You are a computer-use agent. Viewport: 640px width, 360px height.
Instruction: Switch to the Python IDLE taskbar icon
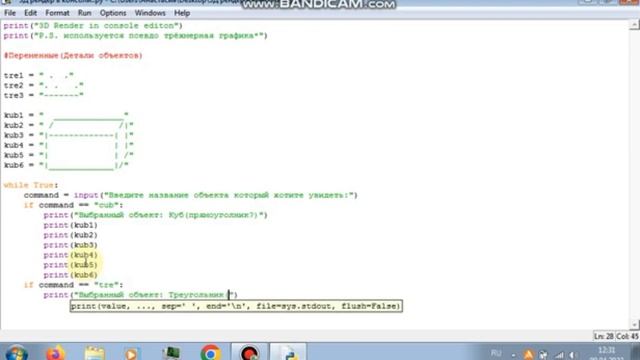point(289,353)
